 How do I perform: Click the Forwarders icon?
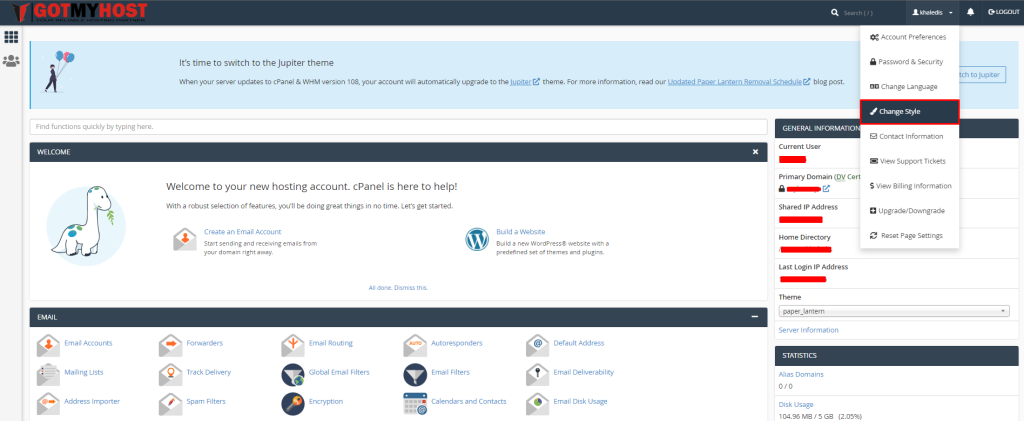point(170,345)
